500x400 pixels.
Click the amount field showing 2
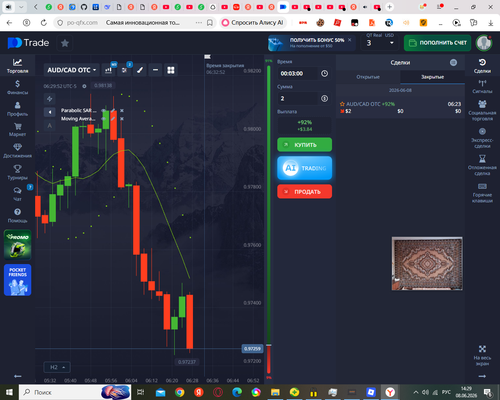[298, 98]
